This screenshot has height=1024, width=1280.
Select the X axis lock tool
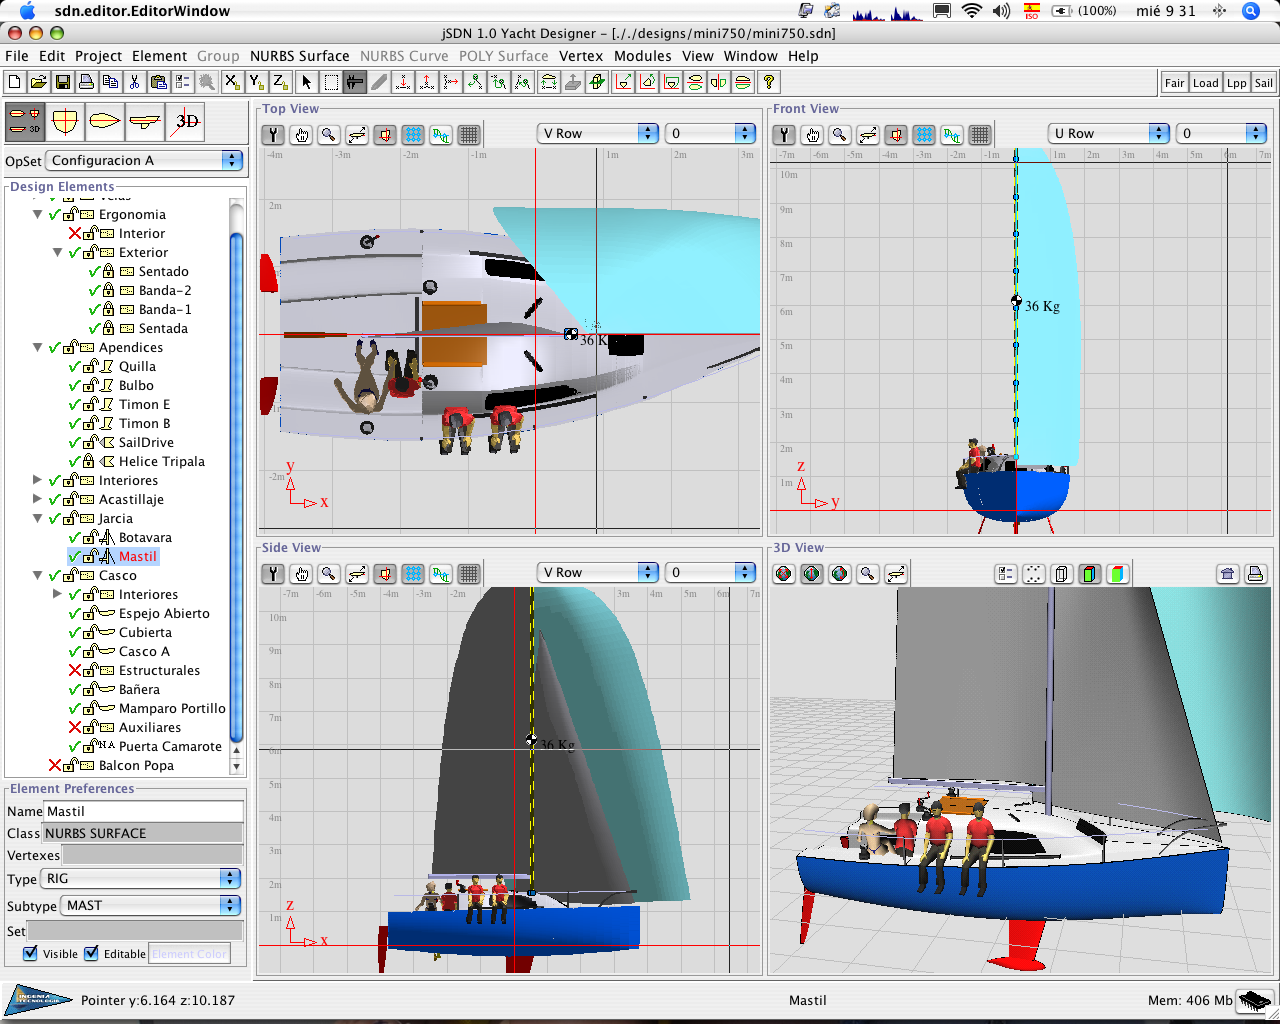pyautogui.click(x=232, y=82)
